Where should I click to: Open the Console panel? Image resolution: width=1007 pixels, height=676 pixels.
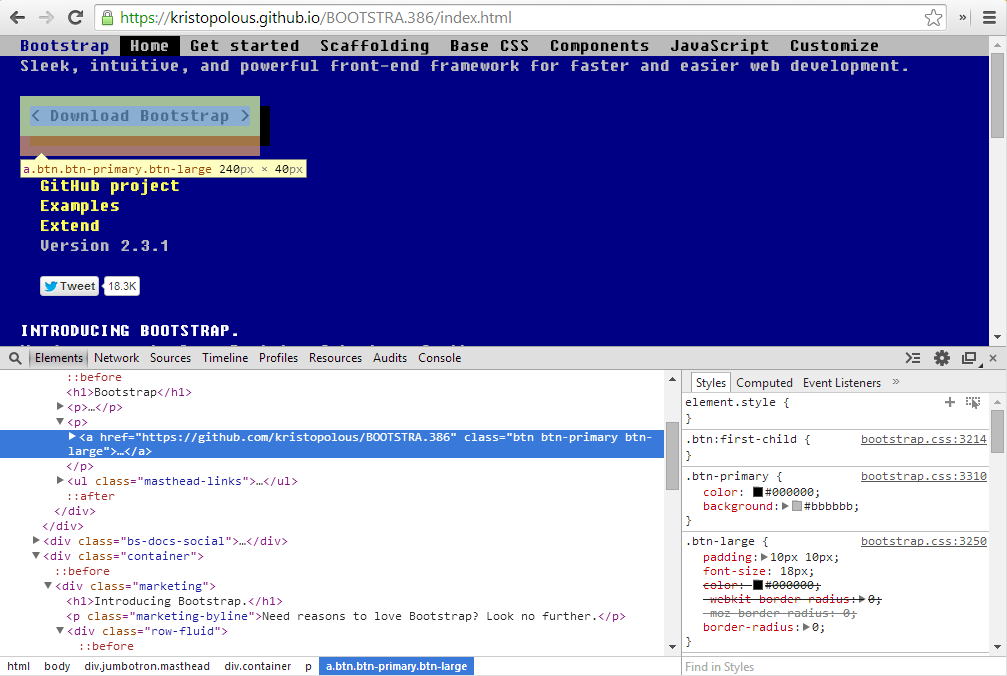439,358
